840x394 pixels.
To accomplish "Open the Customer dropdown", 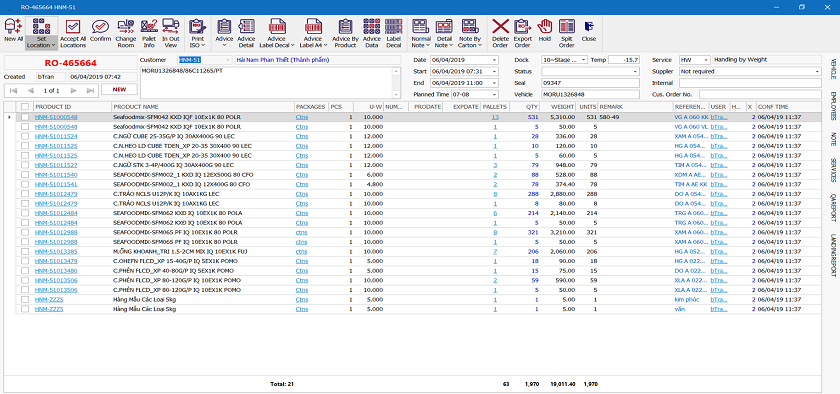I will click(228, 60).
